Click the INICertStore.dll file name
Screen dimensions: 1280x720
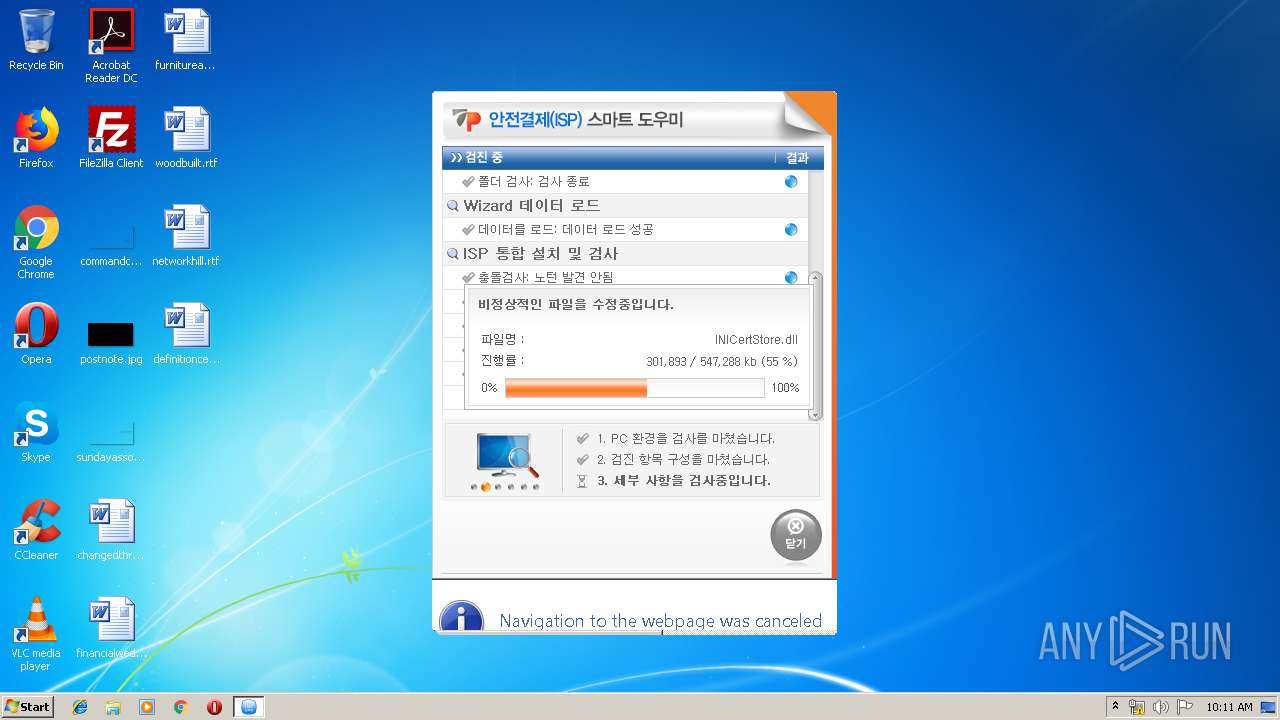coord(756,340)
